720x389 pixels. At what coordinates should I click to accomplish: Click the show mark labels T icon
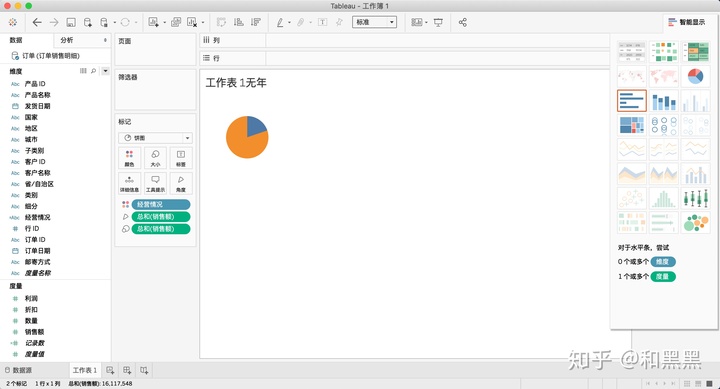pyautogui.click(x=322, y=22)
